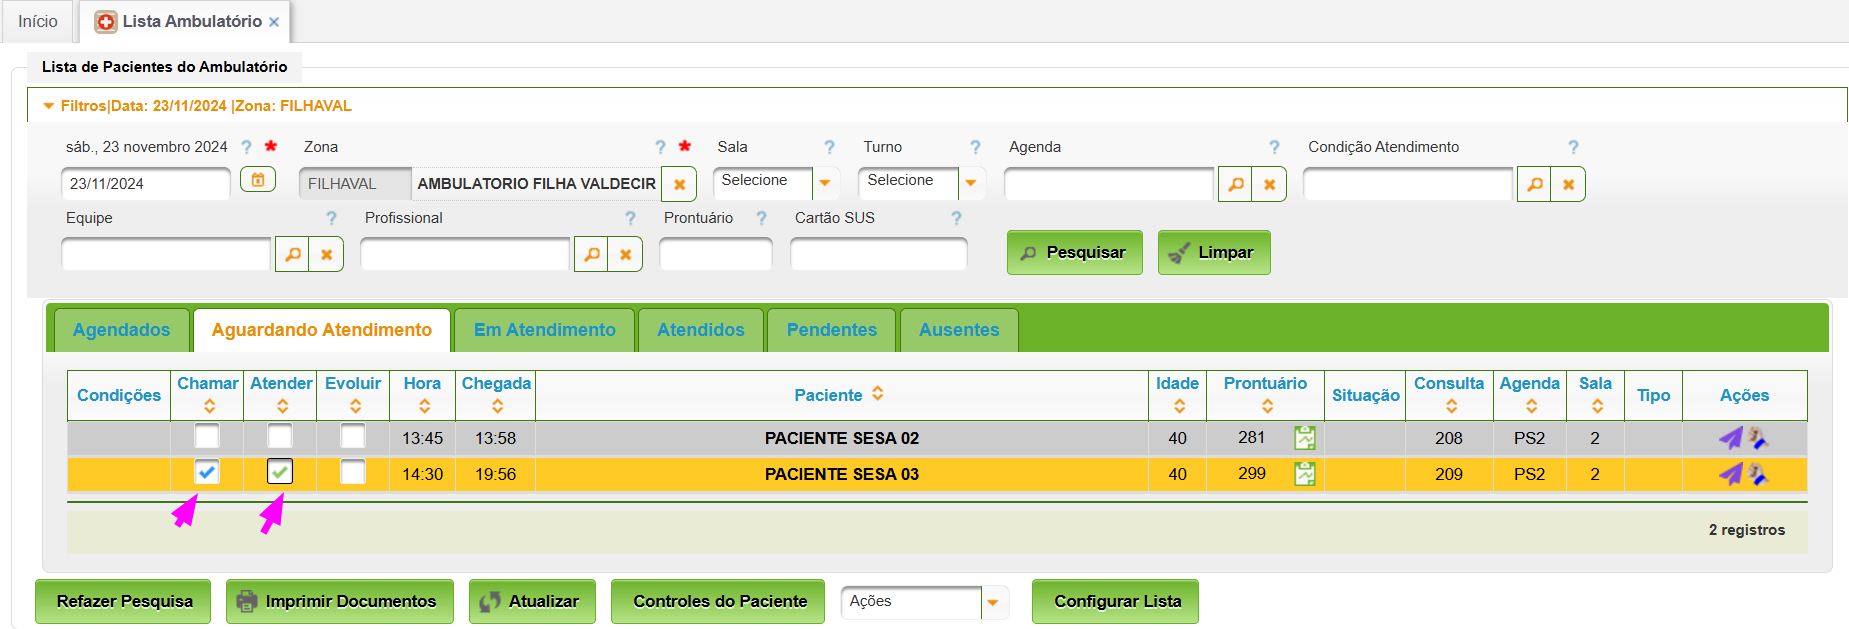Search Equipe with magnifier icon

point(293,255)
